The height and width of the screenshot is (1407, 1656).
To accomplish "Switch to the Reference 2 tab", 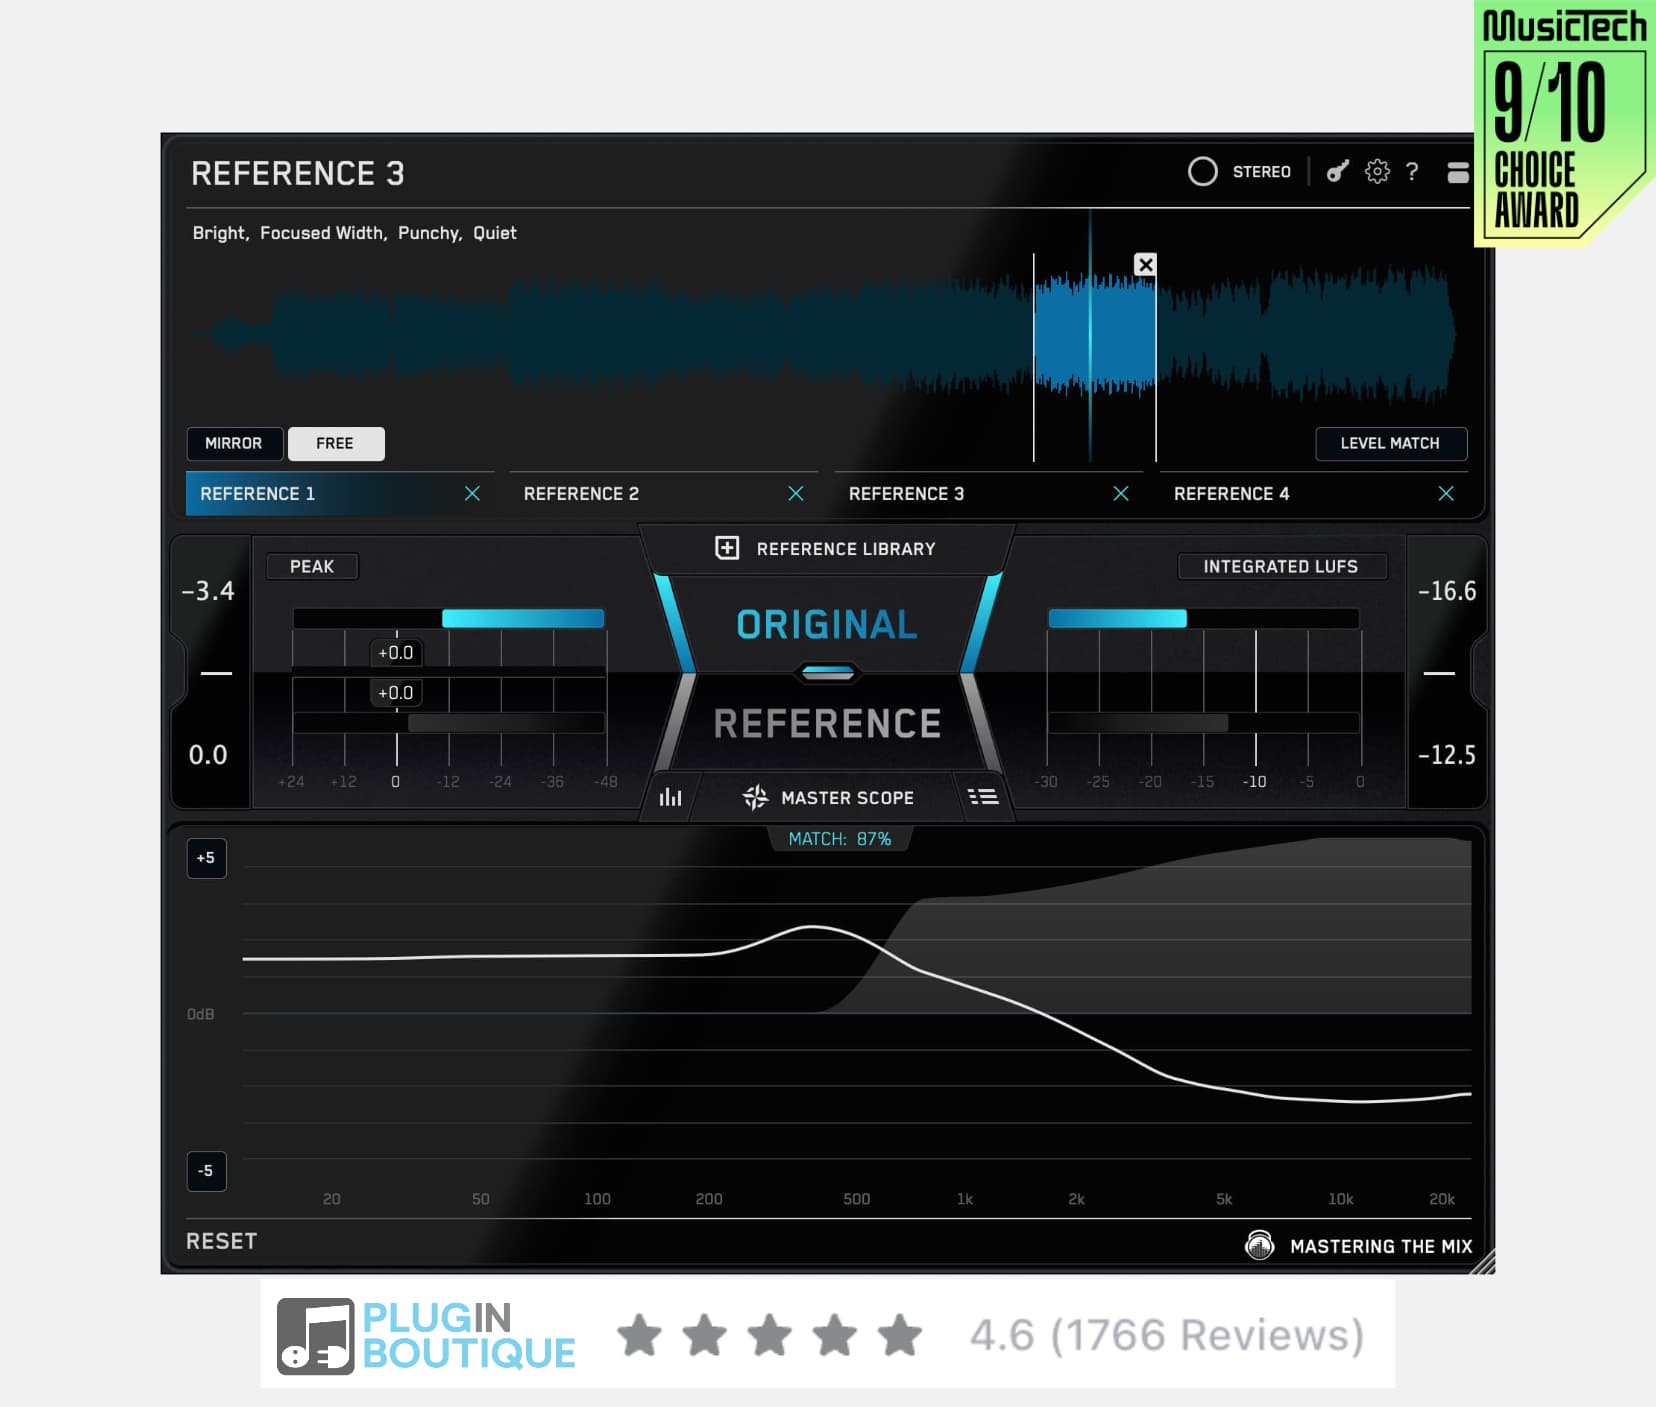I will pos(582,493).
